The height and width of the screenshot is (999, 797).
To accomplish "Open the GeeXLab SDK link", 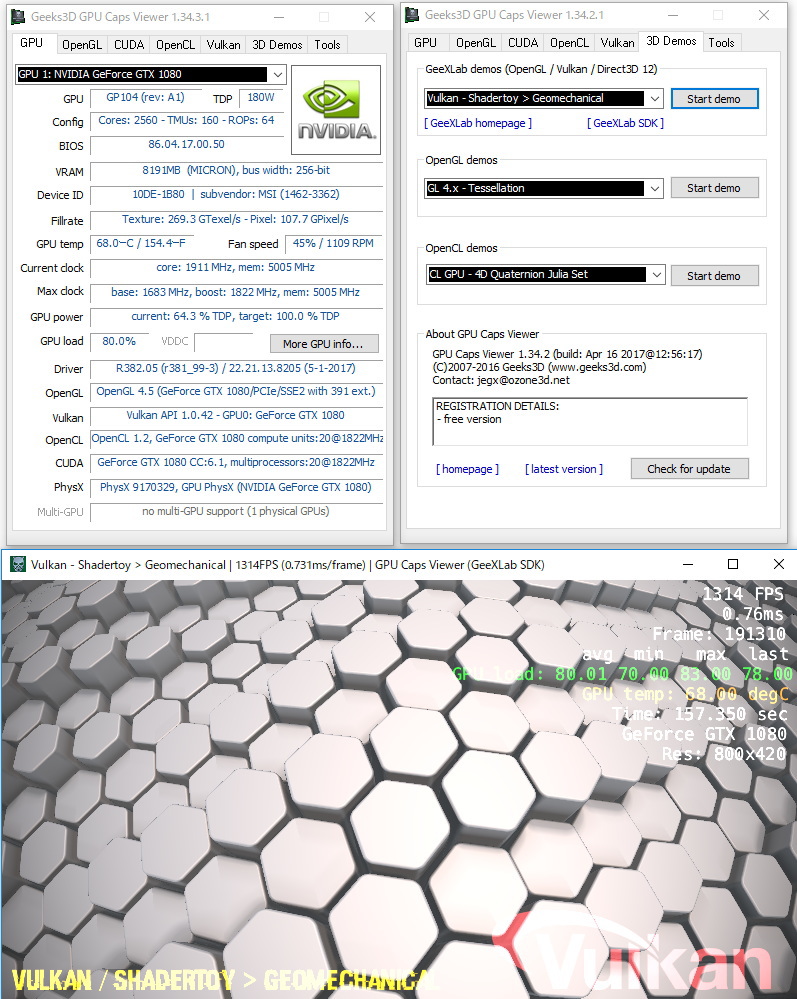I will [625, 124].
